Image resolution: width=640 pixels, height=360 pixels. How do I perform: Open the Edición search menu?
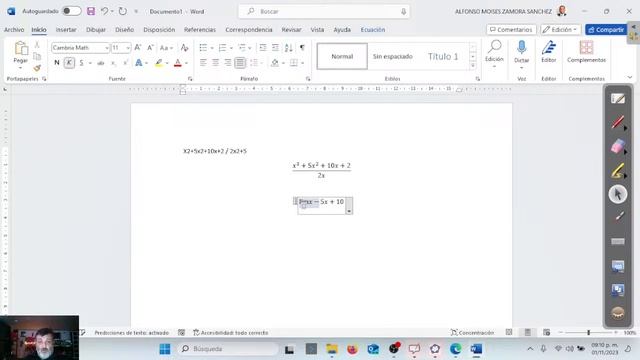494,54
